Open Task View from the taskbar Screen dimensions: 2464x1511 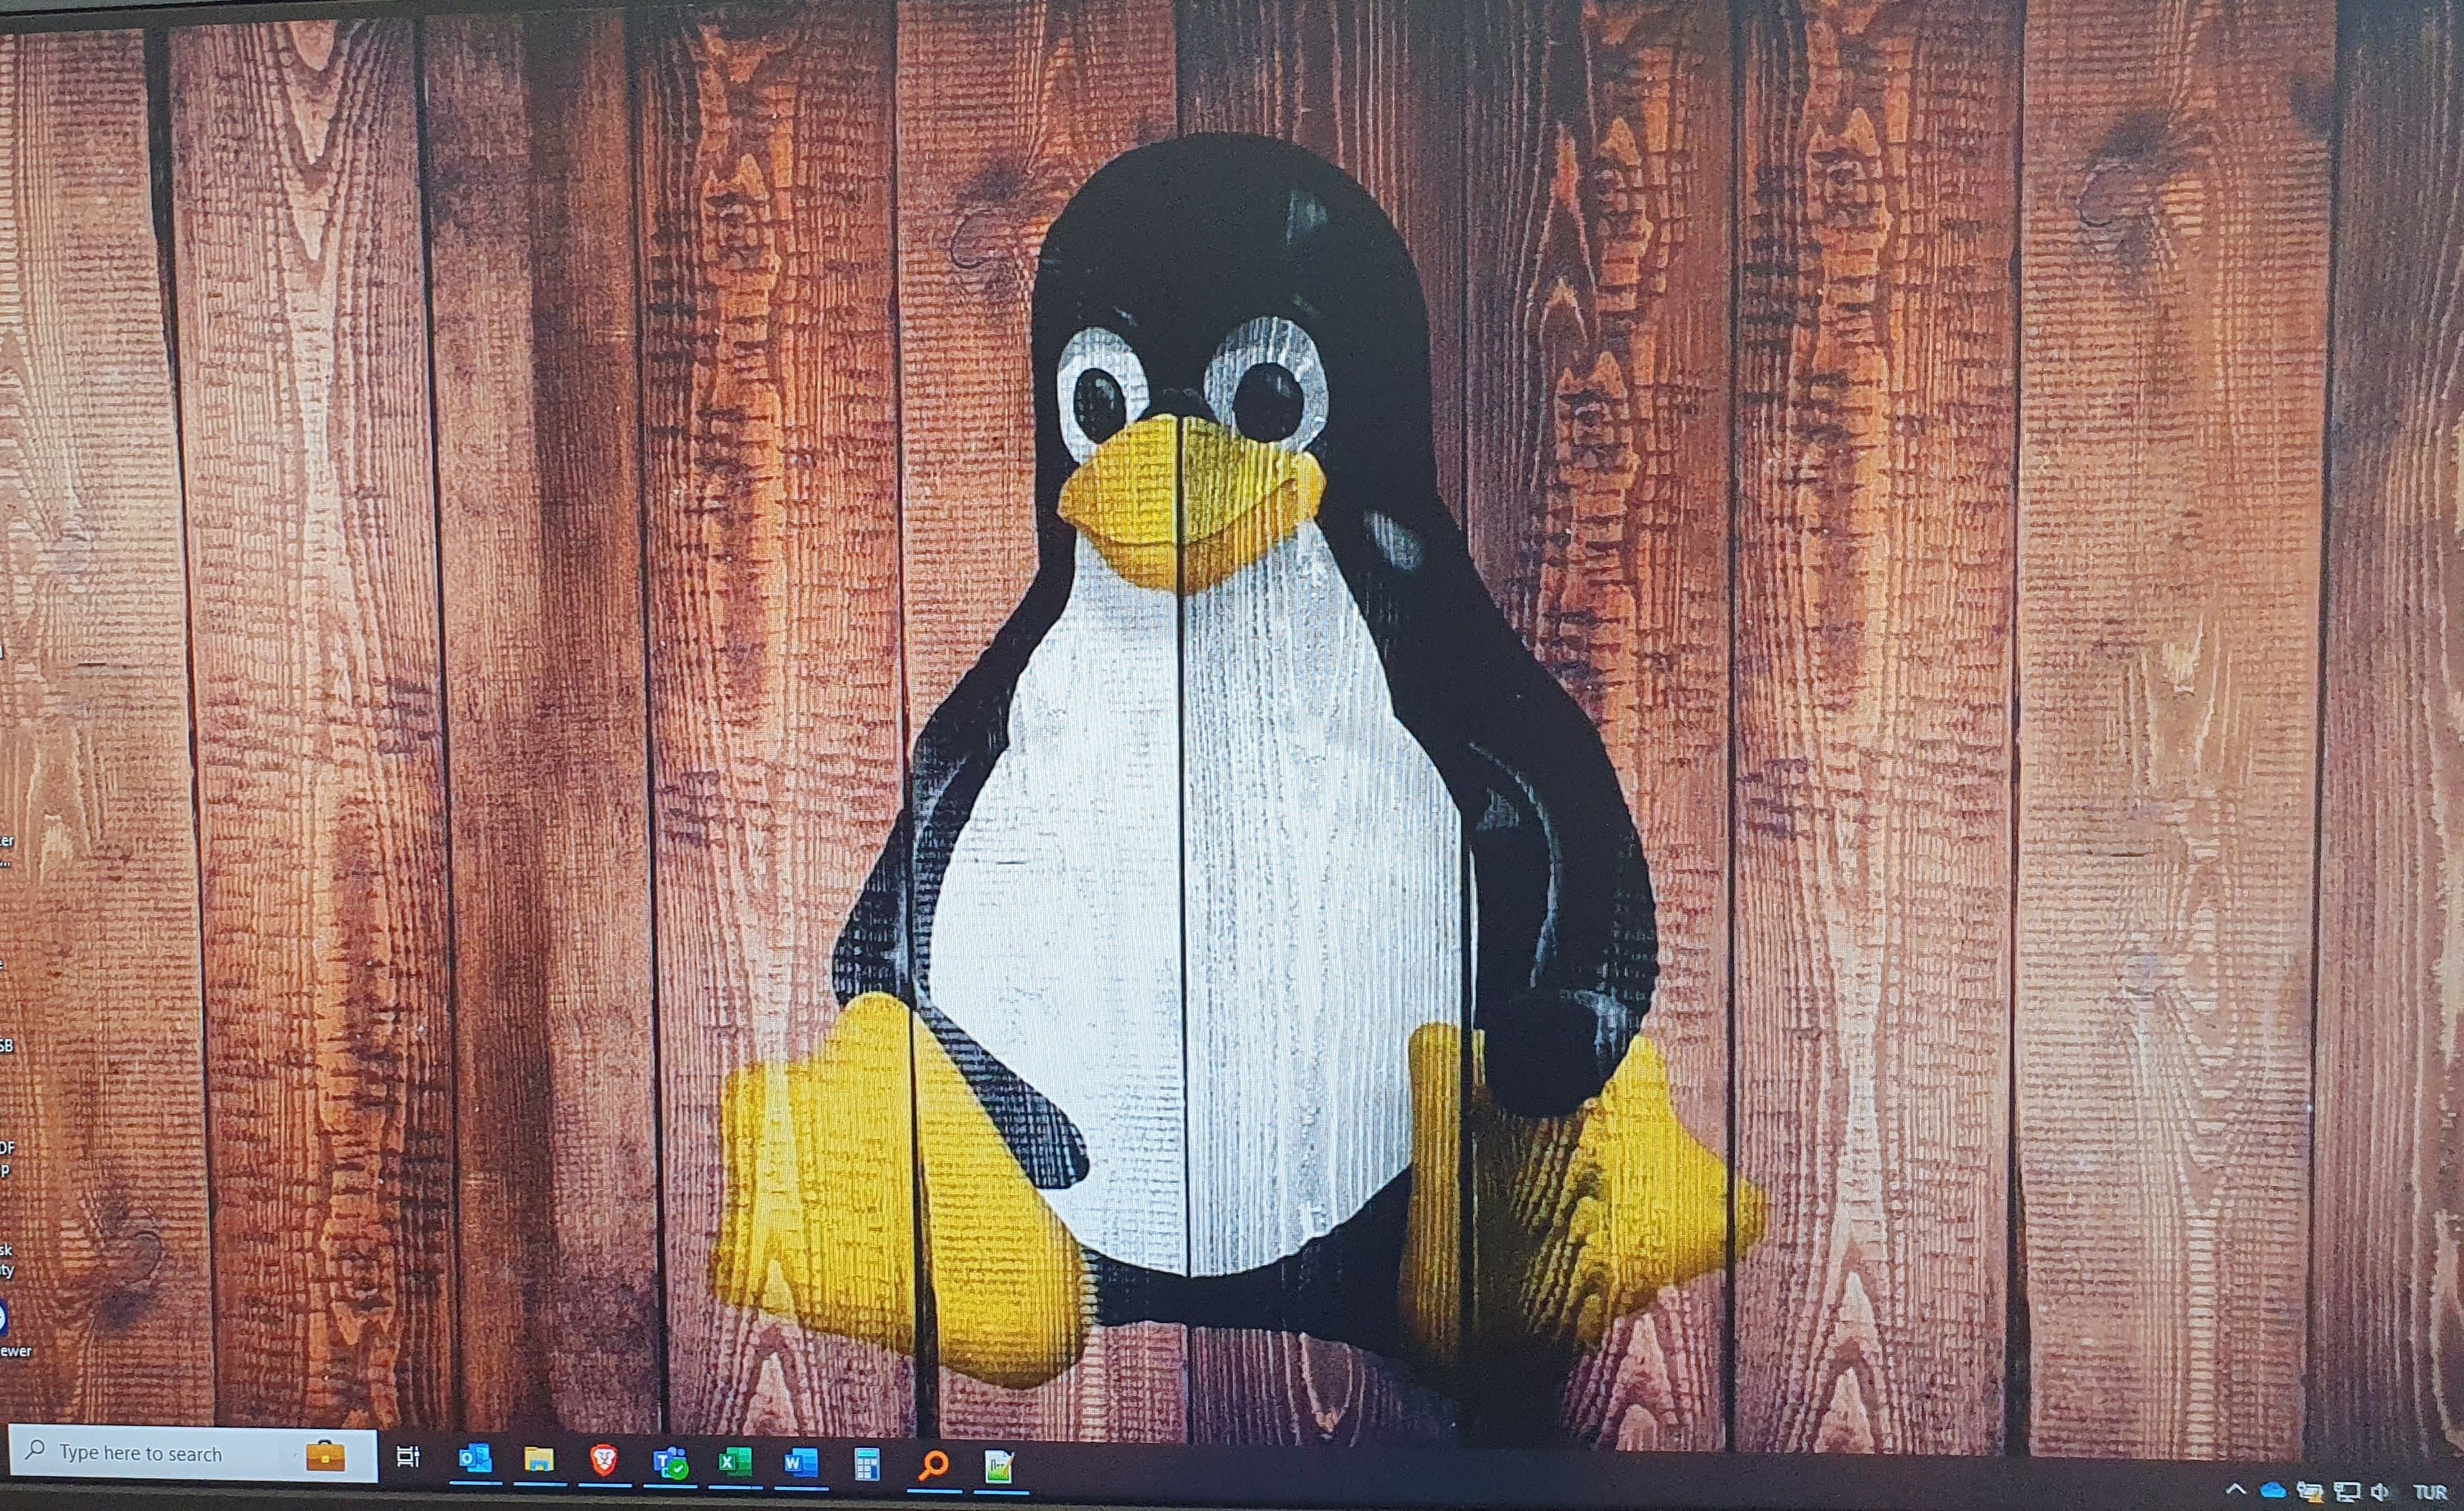pos(408,1457)
